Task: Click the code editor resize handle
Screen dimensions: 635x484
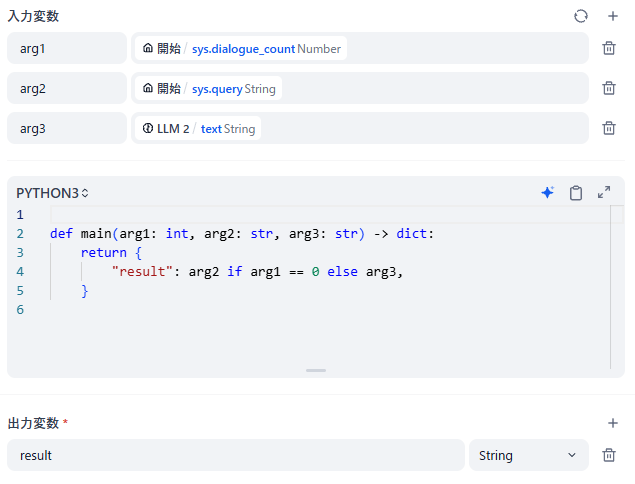Action: point(316,370)
